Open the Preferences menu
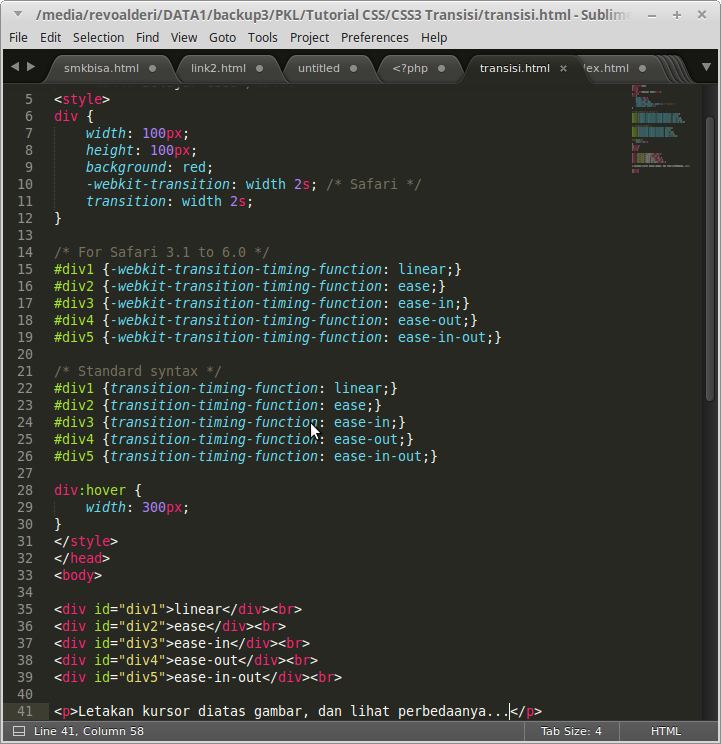This screenshot has width=721, height=744. 375,37
